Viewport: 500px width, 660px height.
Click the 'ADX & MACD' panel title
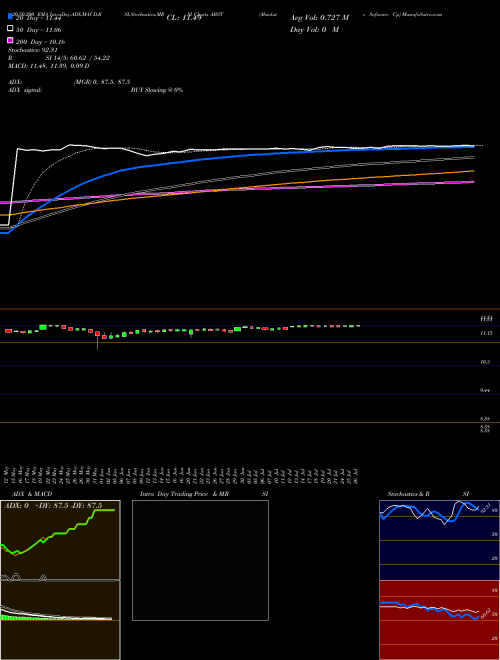tap(32, 494)
